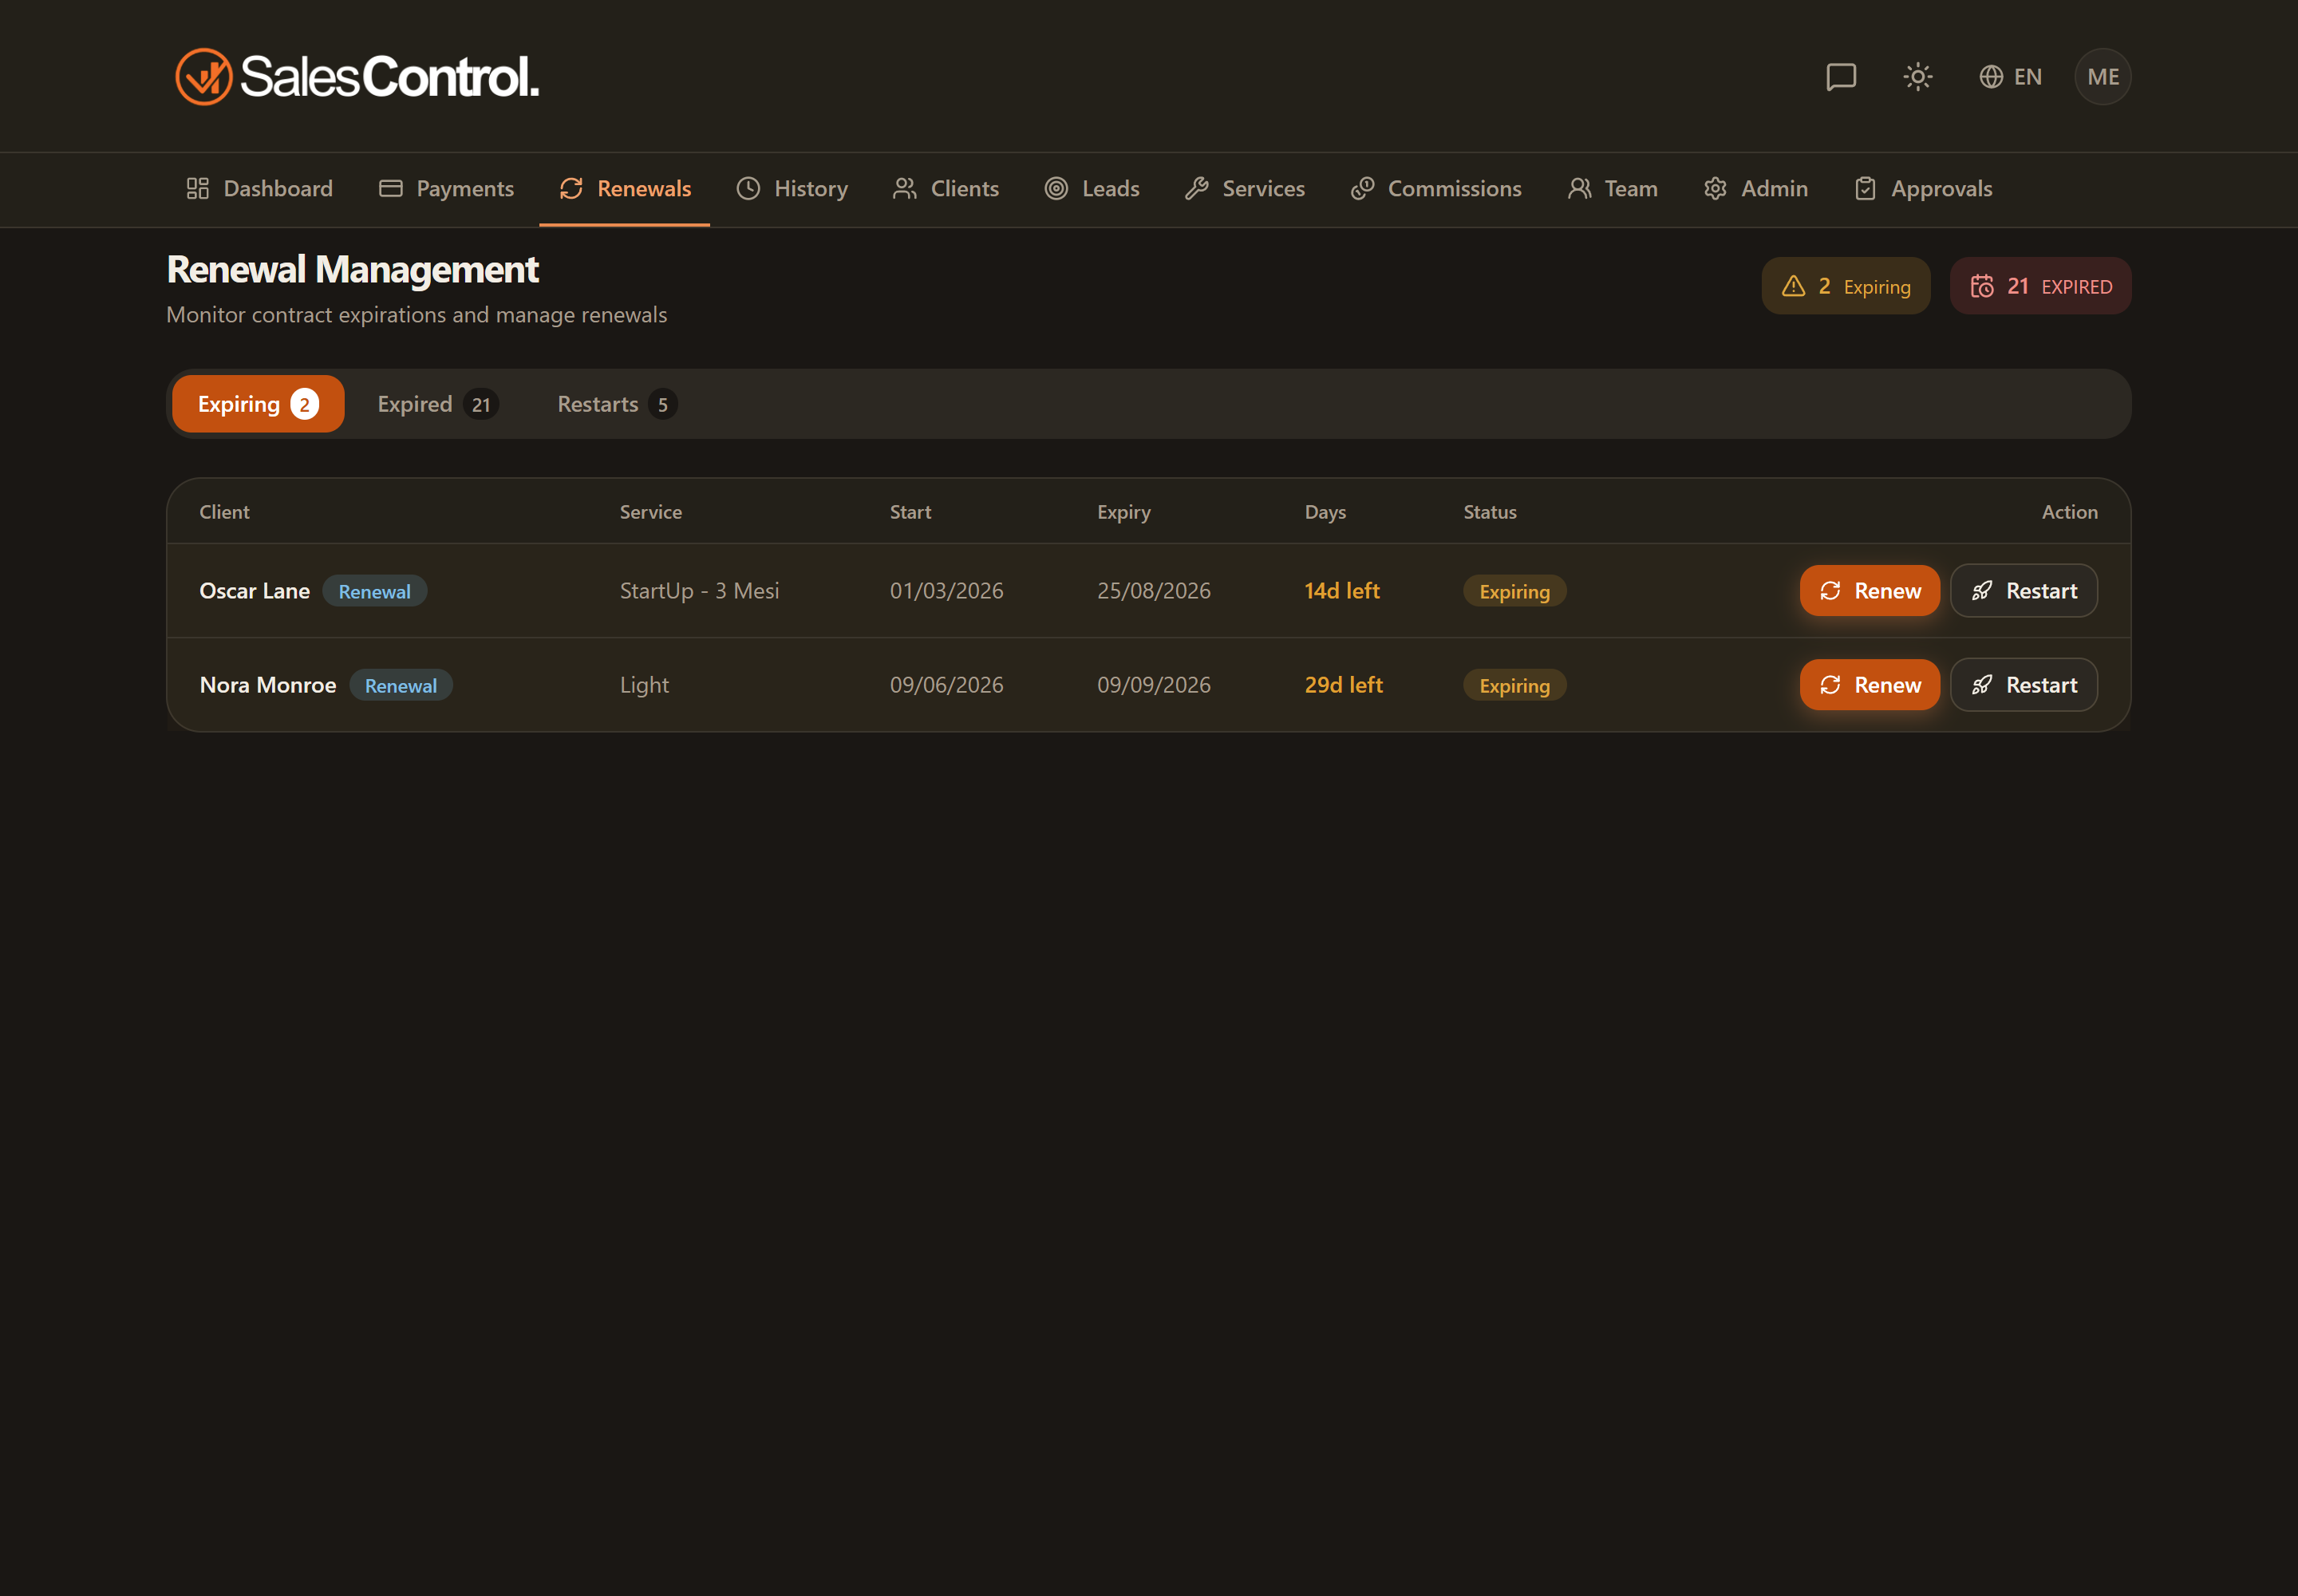
Task: Click the StartUp - 3 Mesi service cell
Action: (x=699, y=591)
